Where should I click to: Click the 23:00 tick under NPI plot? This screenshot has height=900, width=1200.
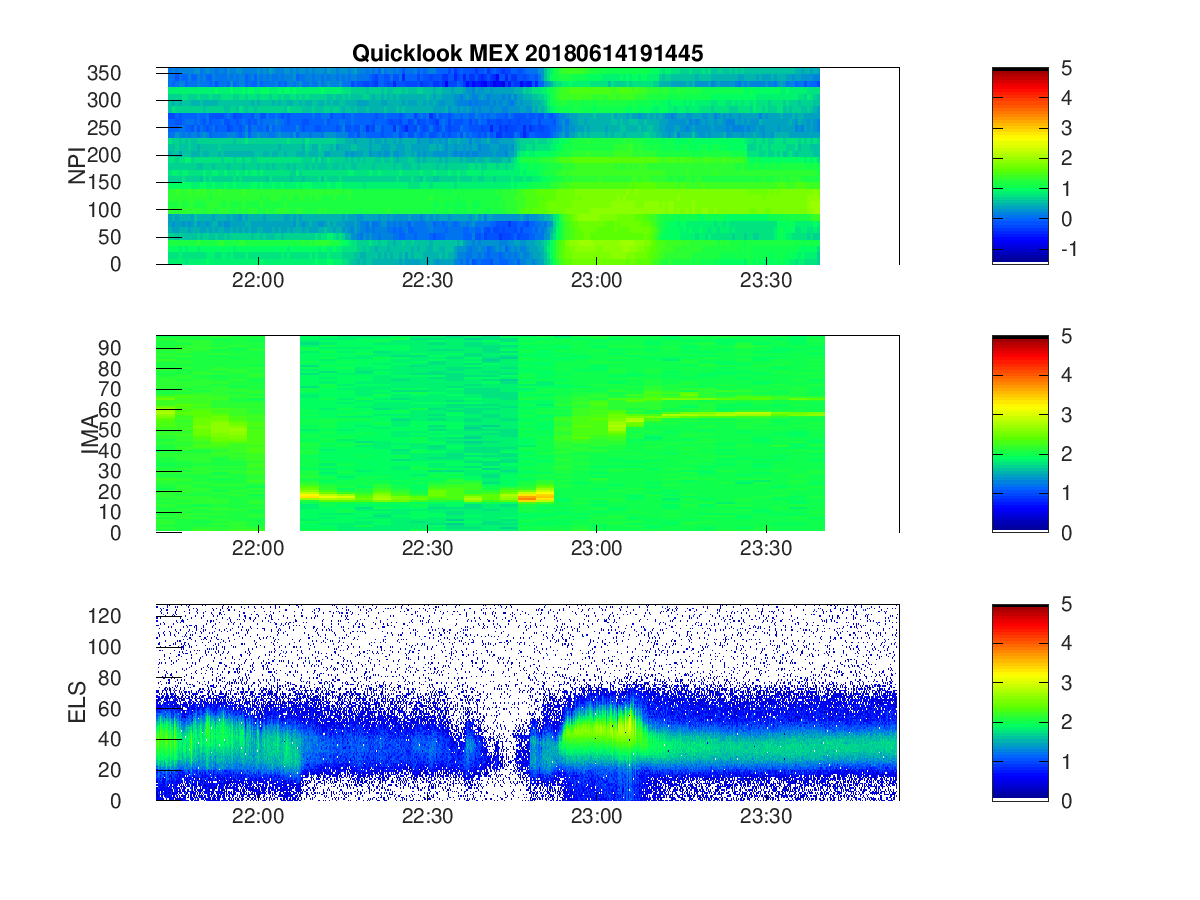coord(597,281)
